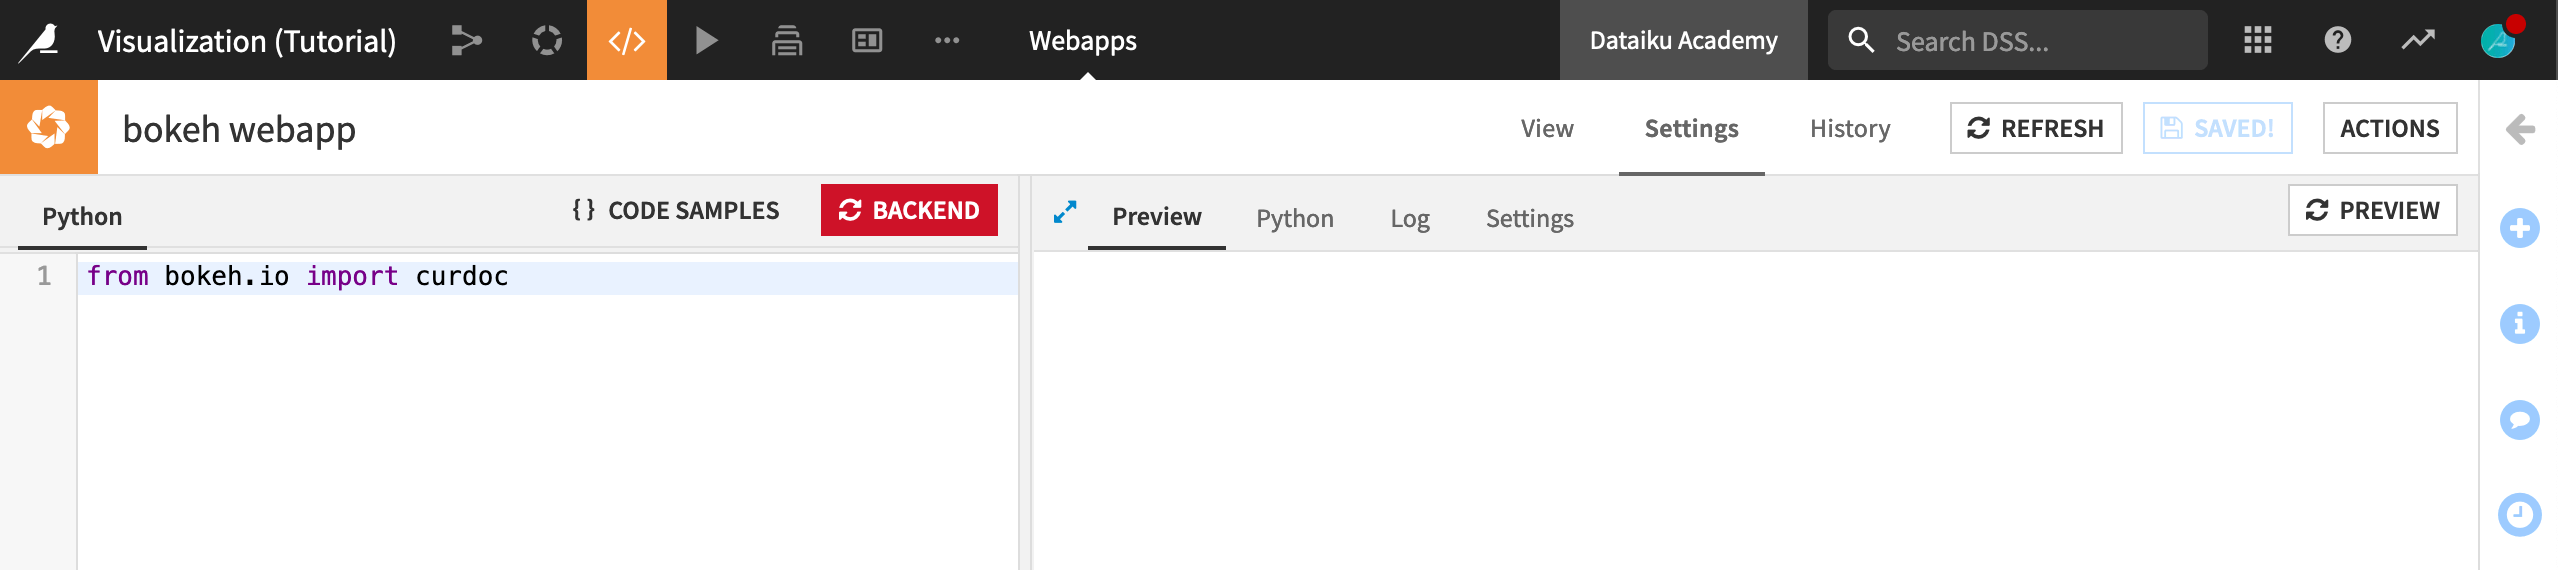Open the CODE SAMPLES button
Image resolution: width=2558 pixels, height=570 pixels.
point(676,210)
